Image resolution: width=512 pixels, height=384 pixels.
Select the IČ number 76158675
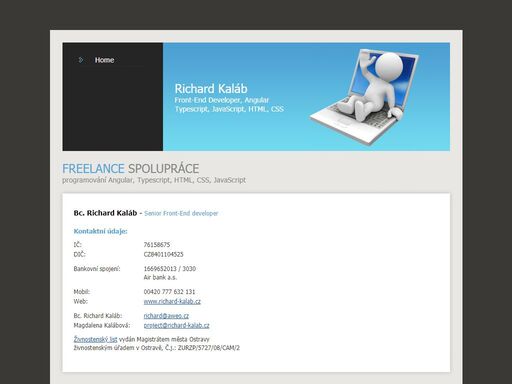(x=157, y=245)
